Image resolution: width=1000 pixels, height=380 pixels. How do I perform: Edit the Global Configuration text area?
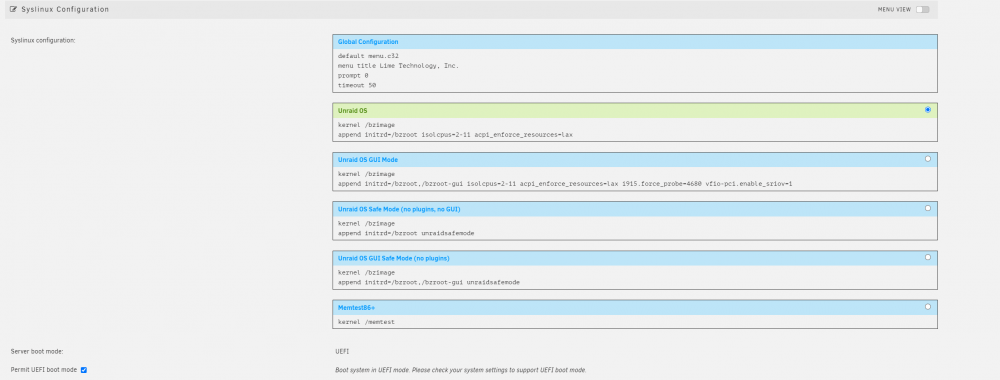click(635, 71)
